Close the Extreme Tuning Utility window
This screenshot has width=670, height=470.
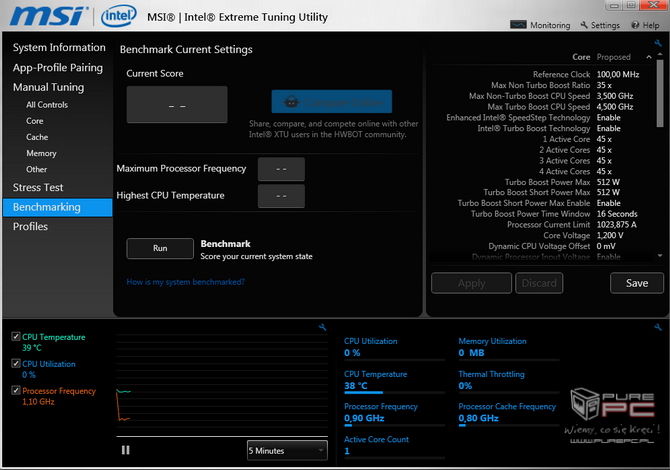(654, 5)
